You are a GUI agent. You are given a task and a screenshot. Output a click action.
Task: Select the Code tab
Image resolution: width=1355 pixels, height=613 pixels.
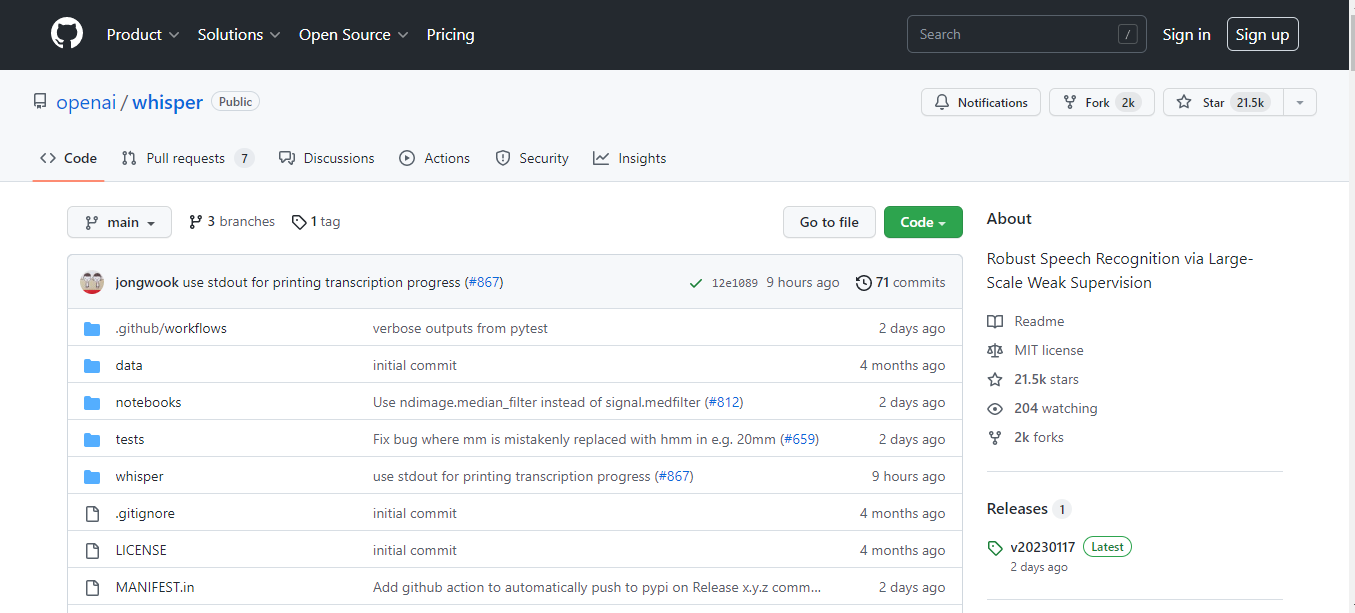[69, 158]
